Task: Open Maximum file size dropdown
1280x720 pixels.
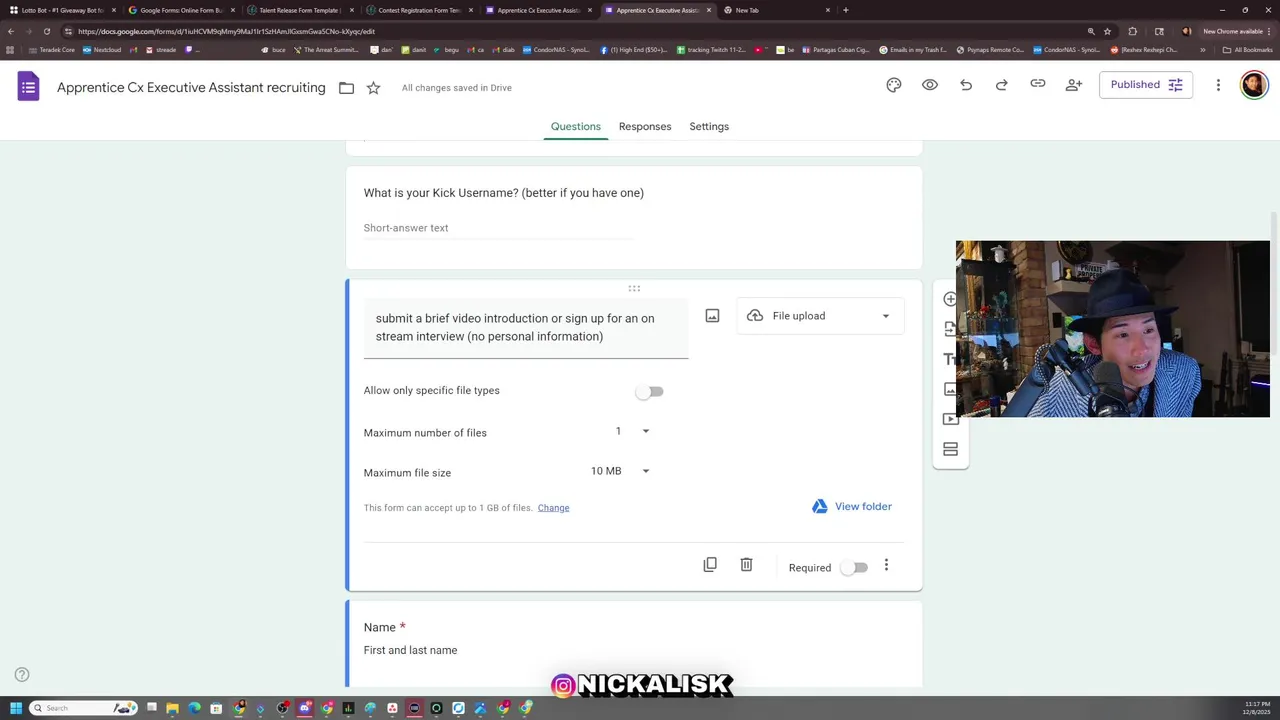Action: coord(620,471)
